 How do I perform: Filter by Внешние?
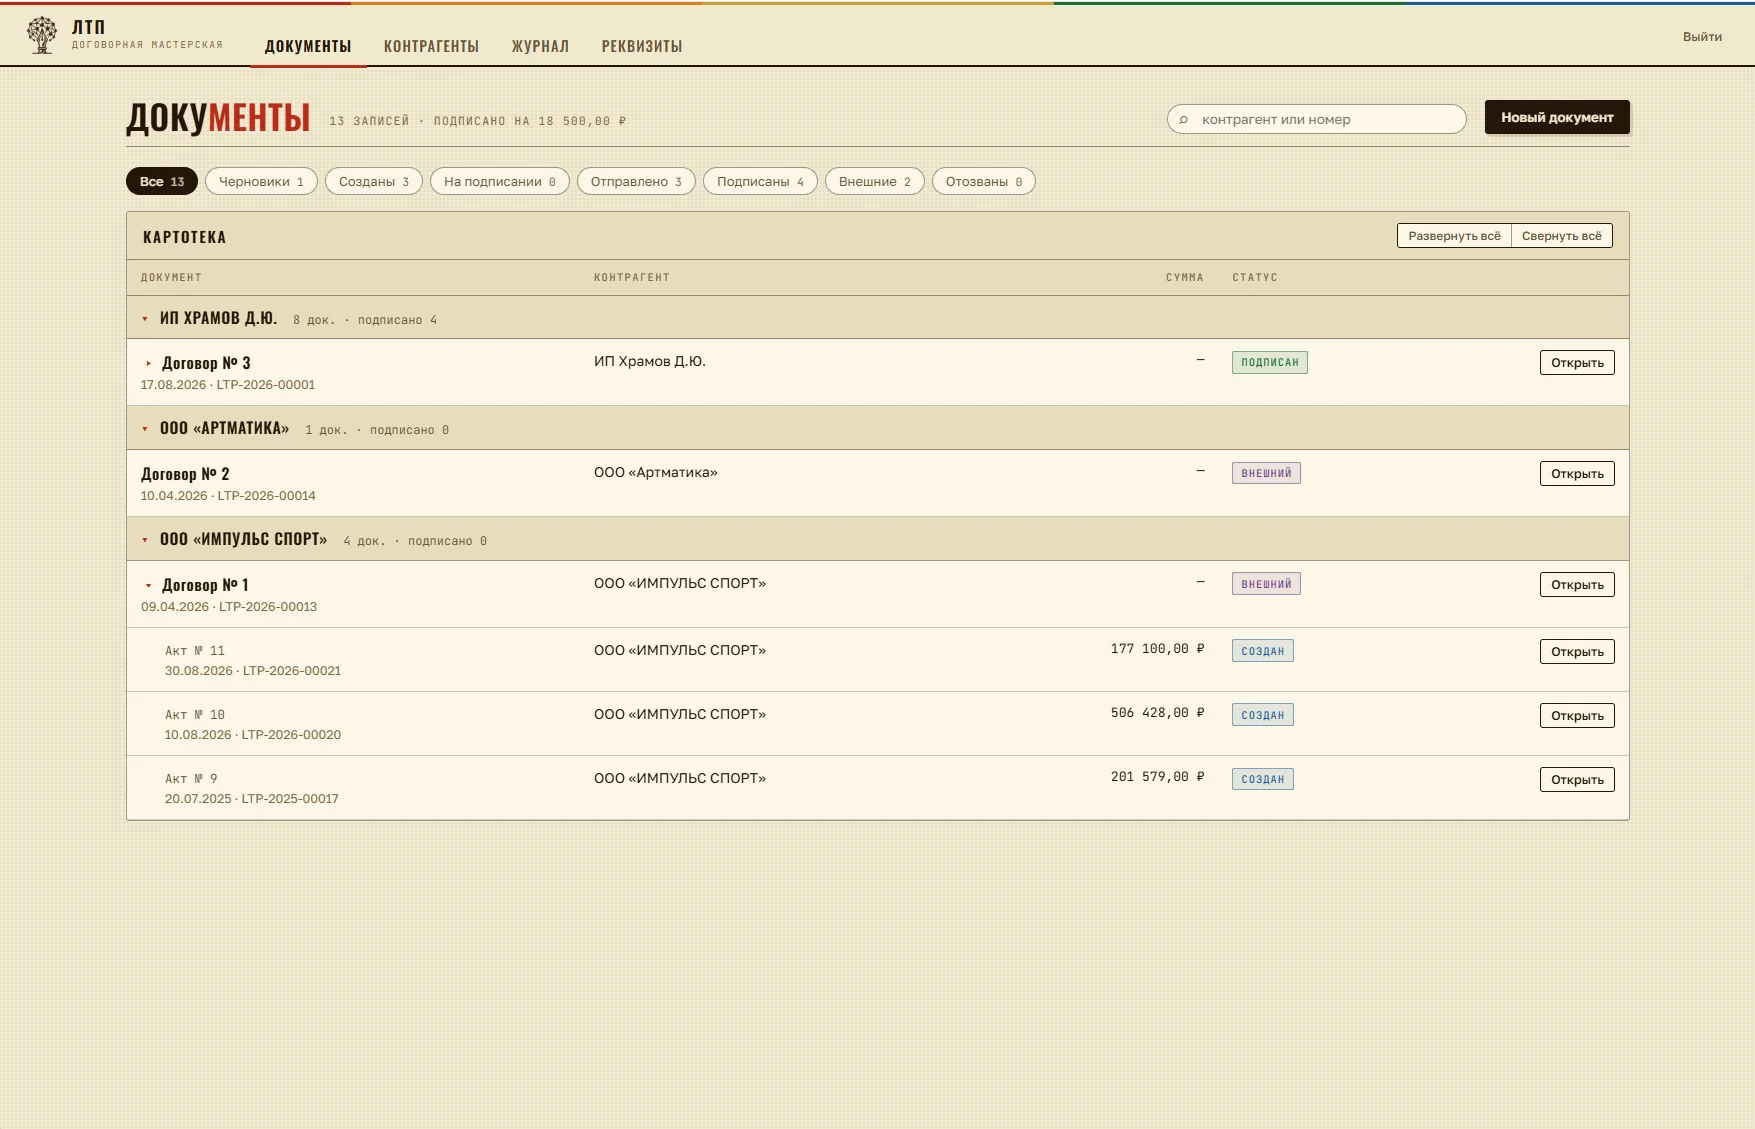[x=875, y=181]
